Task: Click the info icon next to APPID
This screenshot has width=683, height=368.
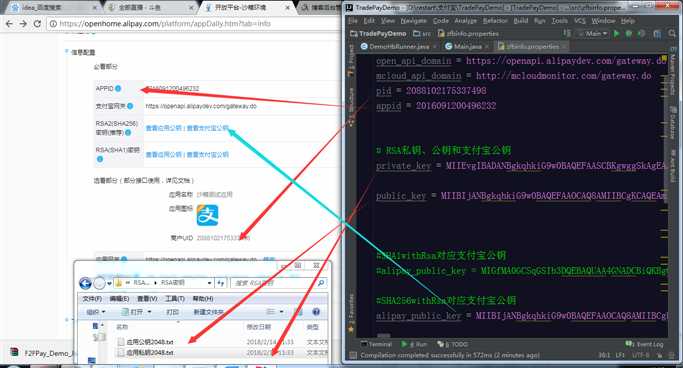Action: pyautogui.click(x=118, y=88)
